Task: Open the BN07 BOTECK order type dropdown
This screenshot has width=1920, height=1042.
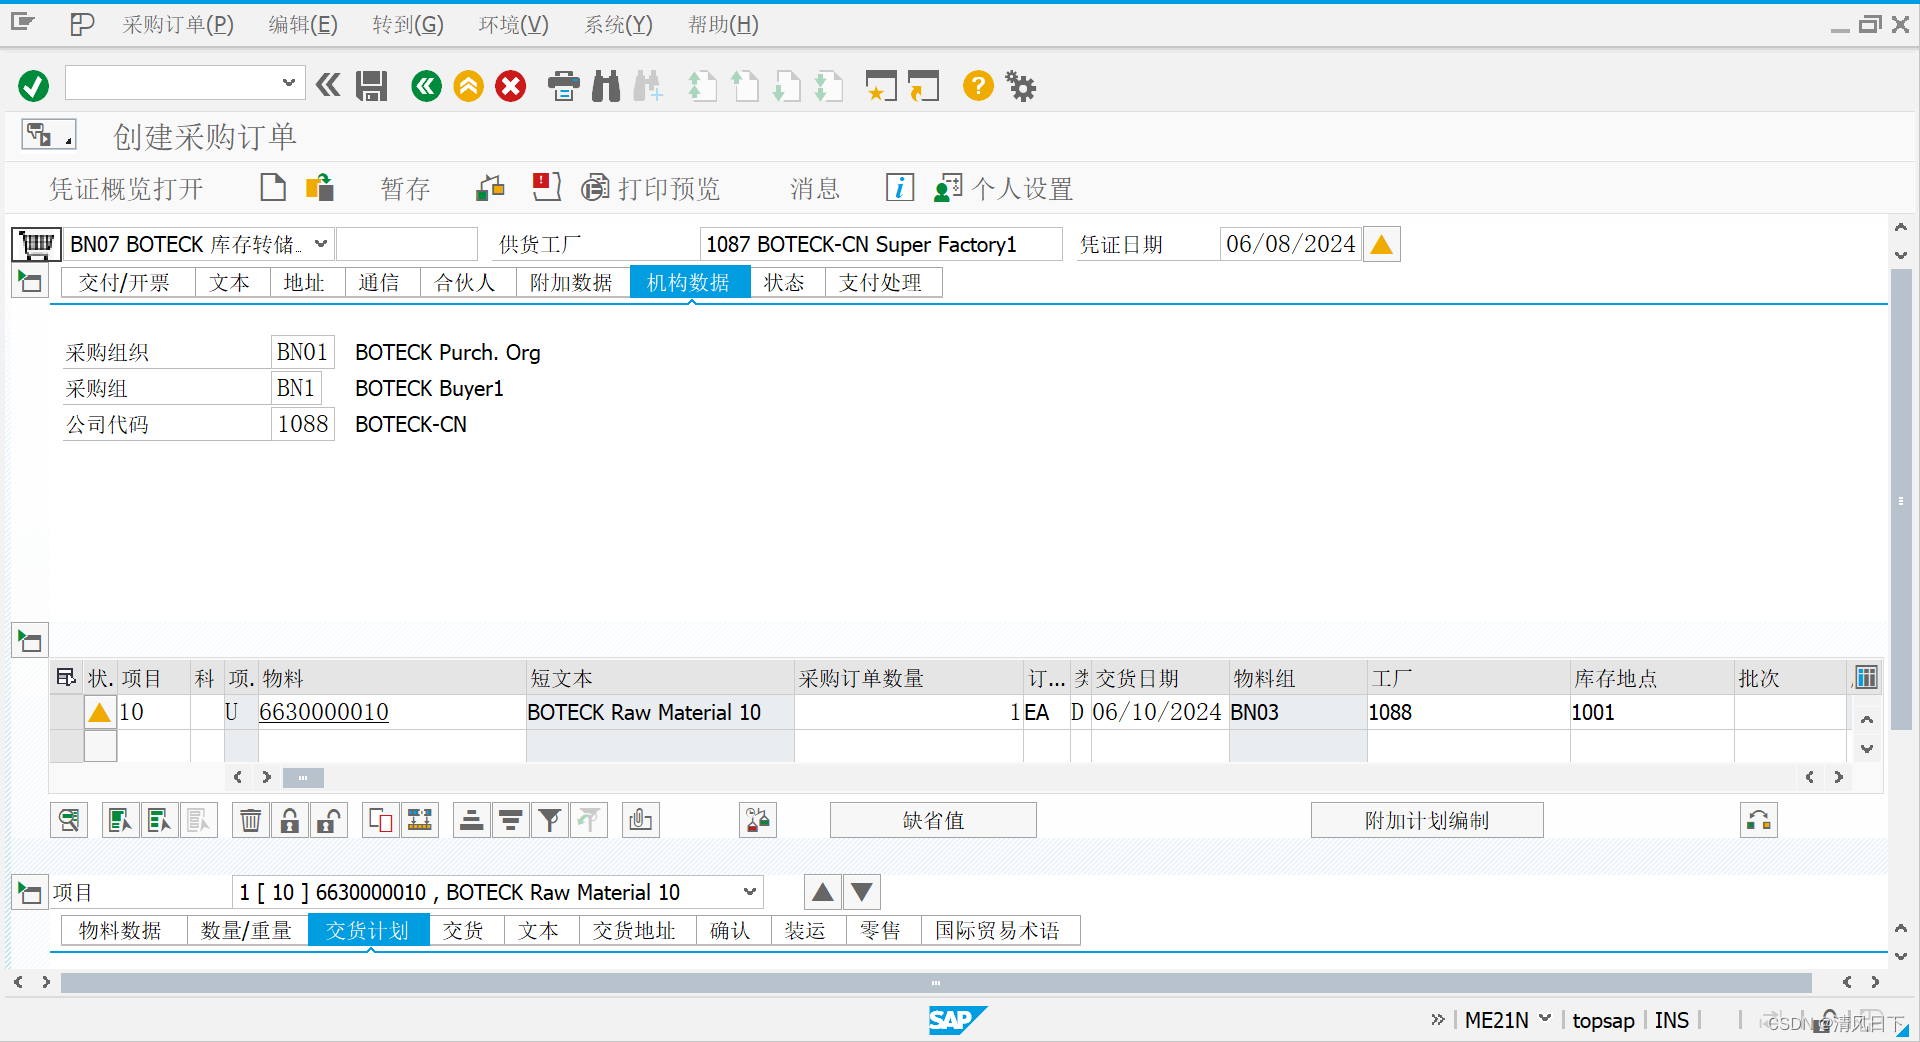Action: coord(321,244)
